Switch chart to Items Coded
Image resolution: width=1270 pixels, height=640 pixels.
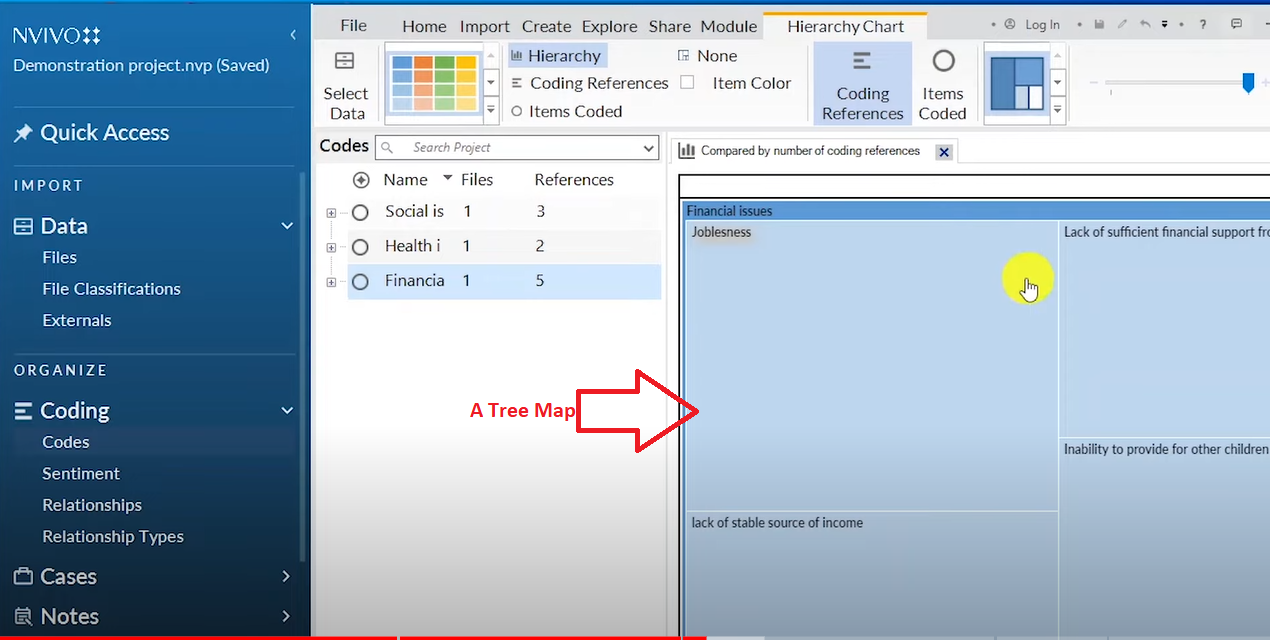942,83
